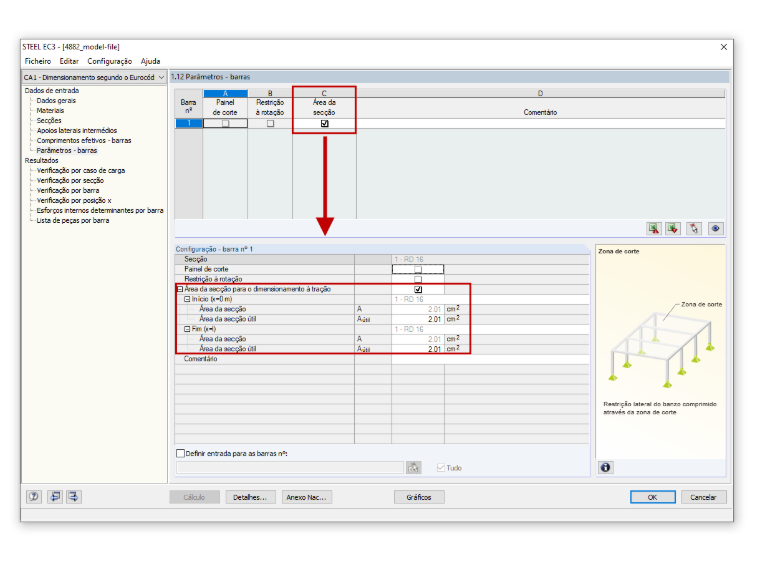
Task: Click the Detalhes... button
Action: 250,497
